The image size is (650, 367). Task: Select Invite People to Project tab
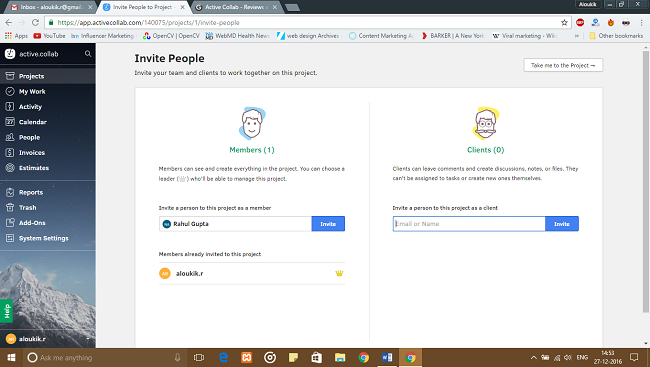(x=143, y=7)
